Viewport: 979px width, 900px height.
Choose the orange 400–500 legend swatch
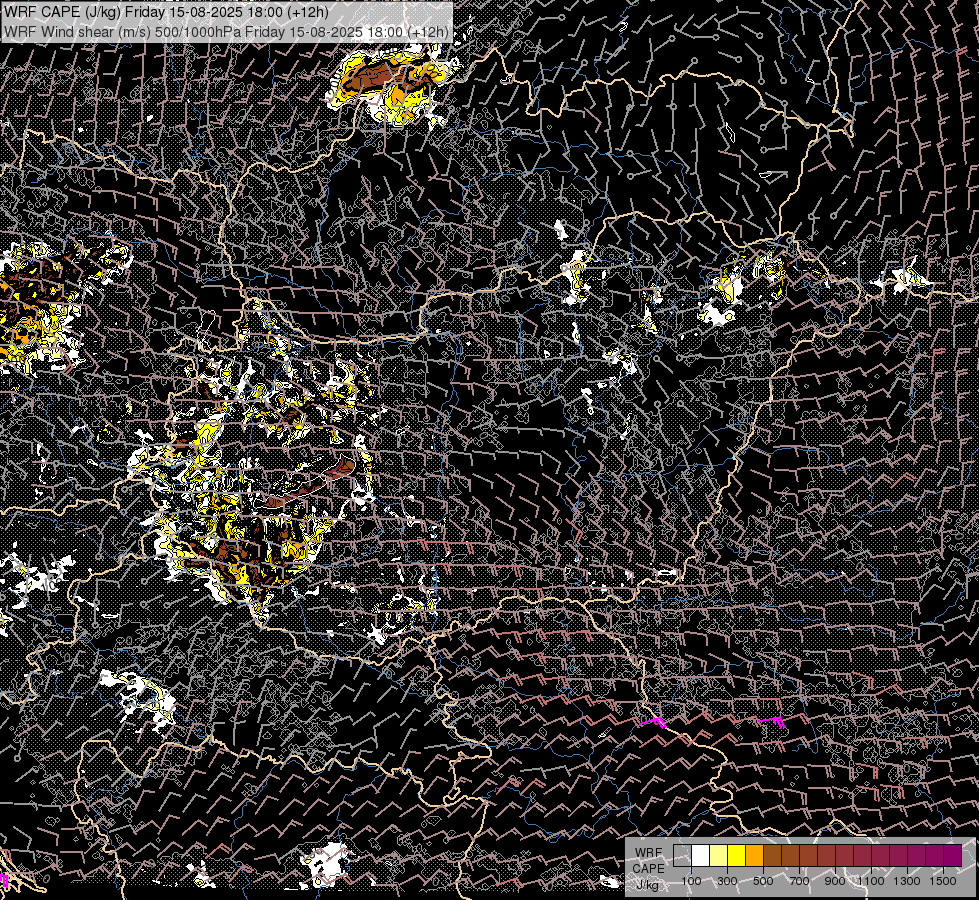coord(754,855)
